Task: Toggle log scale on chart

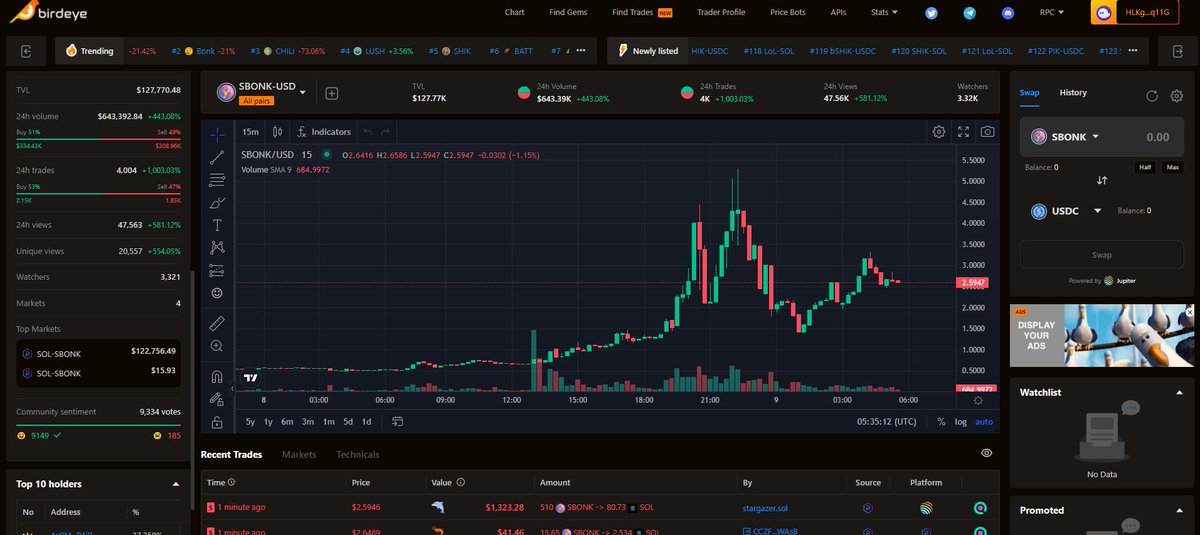Action: click(x=961, y=422)
